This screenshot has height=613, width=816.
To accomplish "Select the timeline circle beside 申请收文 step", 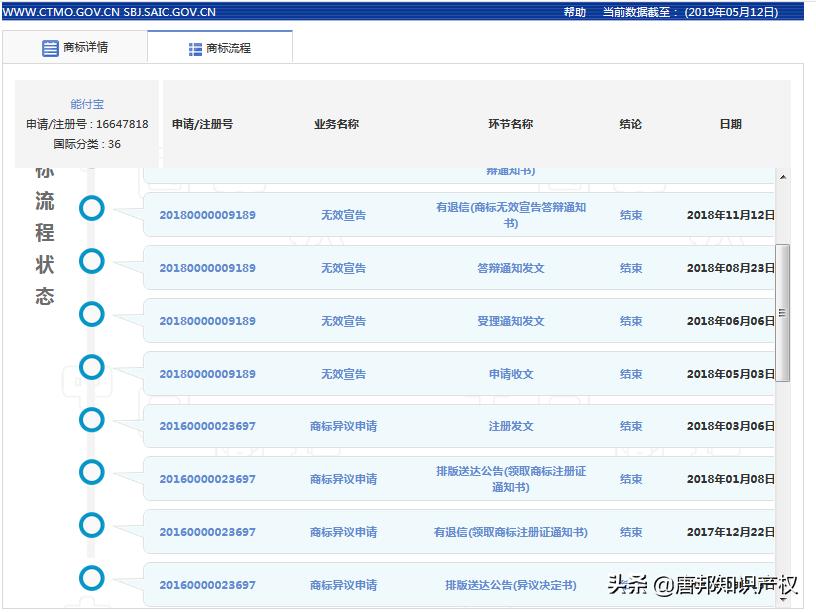I will click(x=91, y=367).
